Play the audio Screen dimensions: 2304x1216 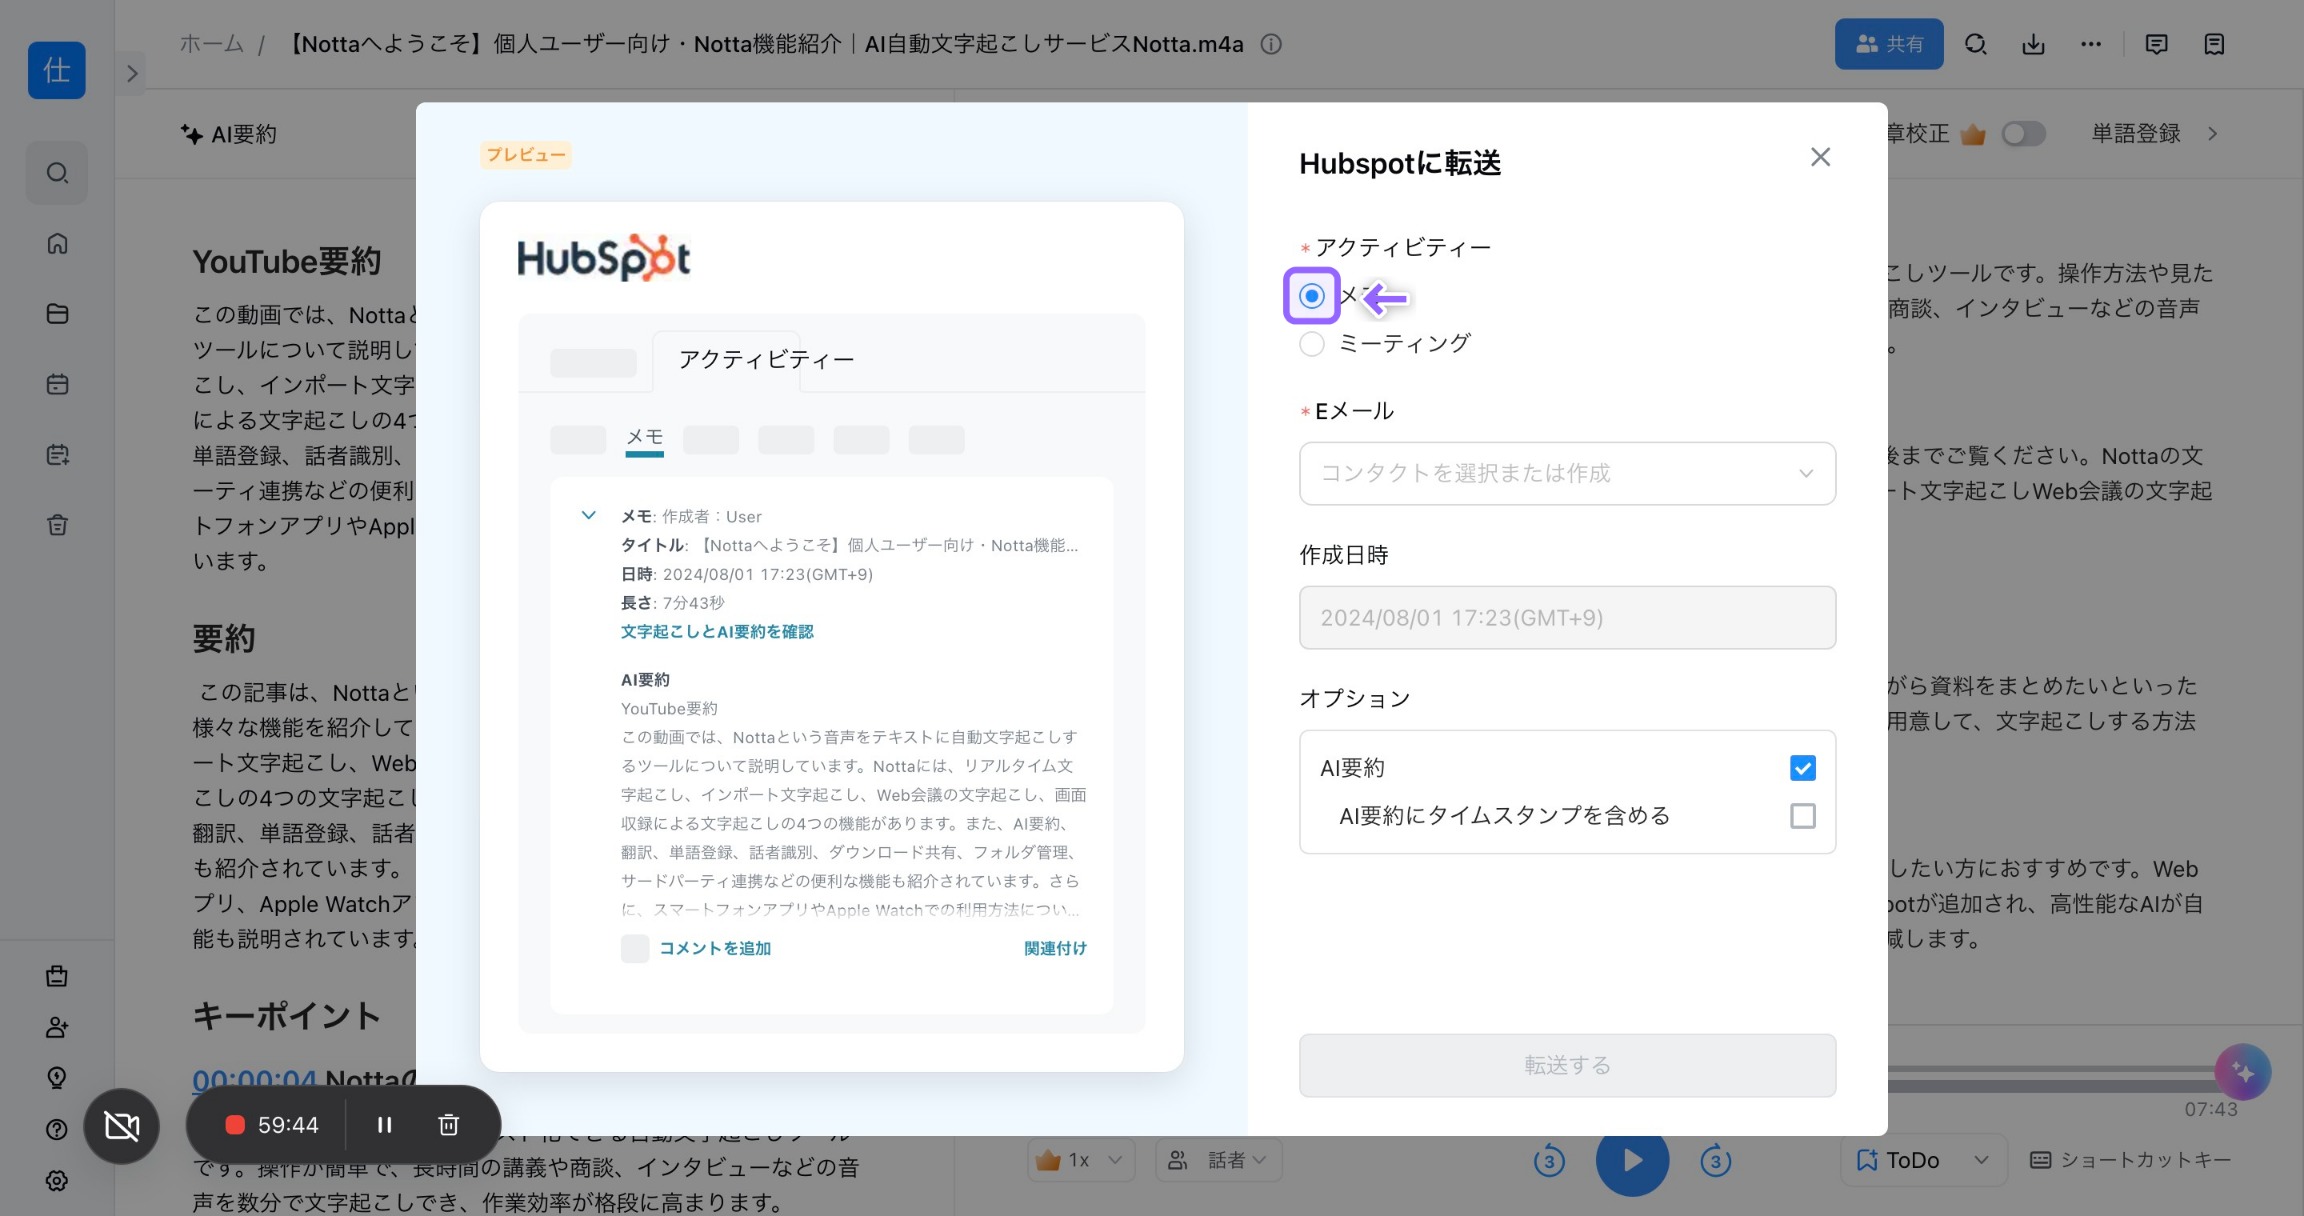[x=1632, y=1160]
